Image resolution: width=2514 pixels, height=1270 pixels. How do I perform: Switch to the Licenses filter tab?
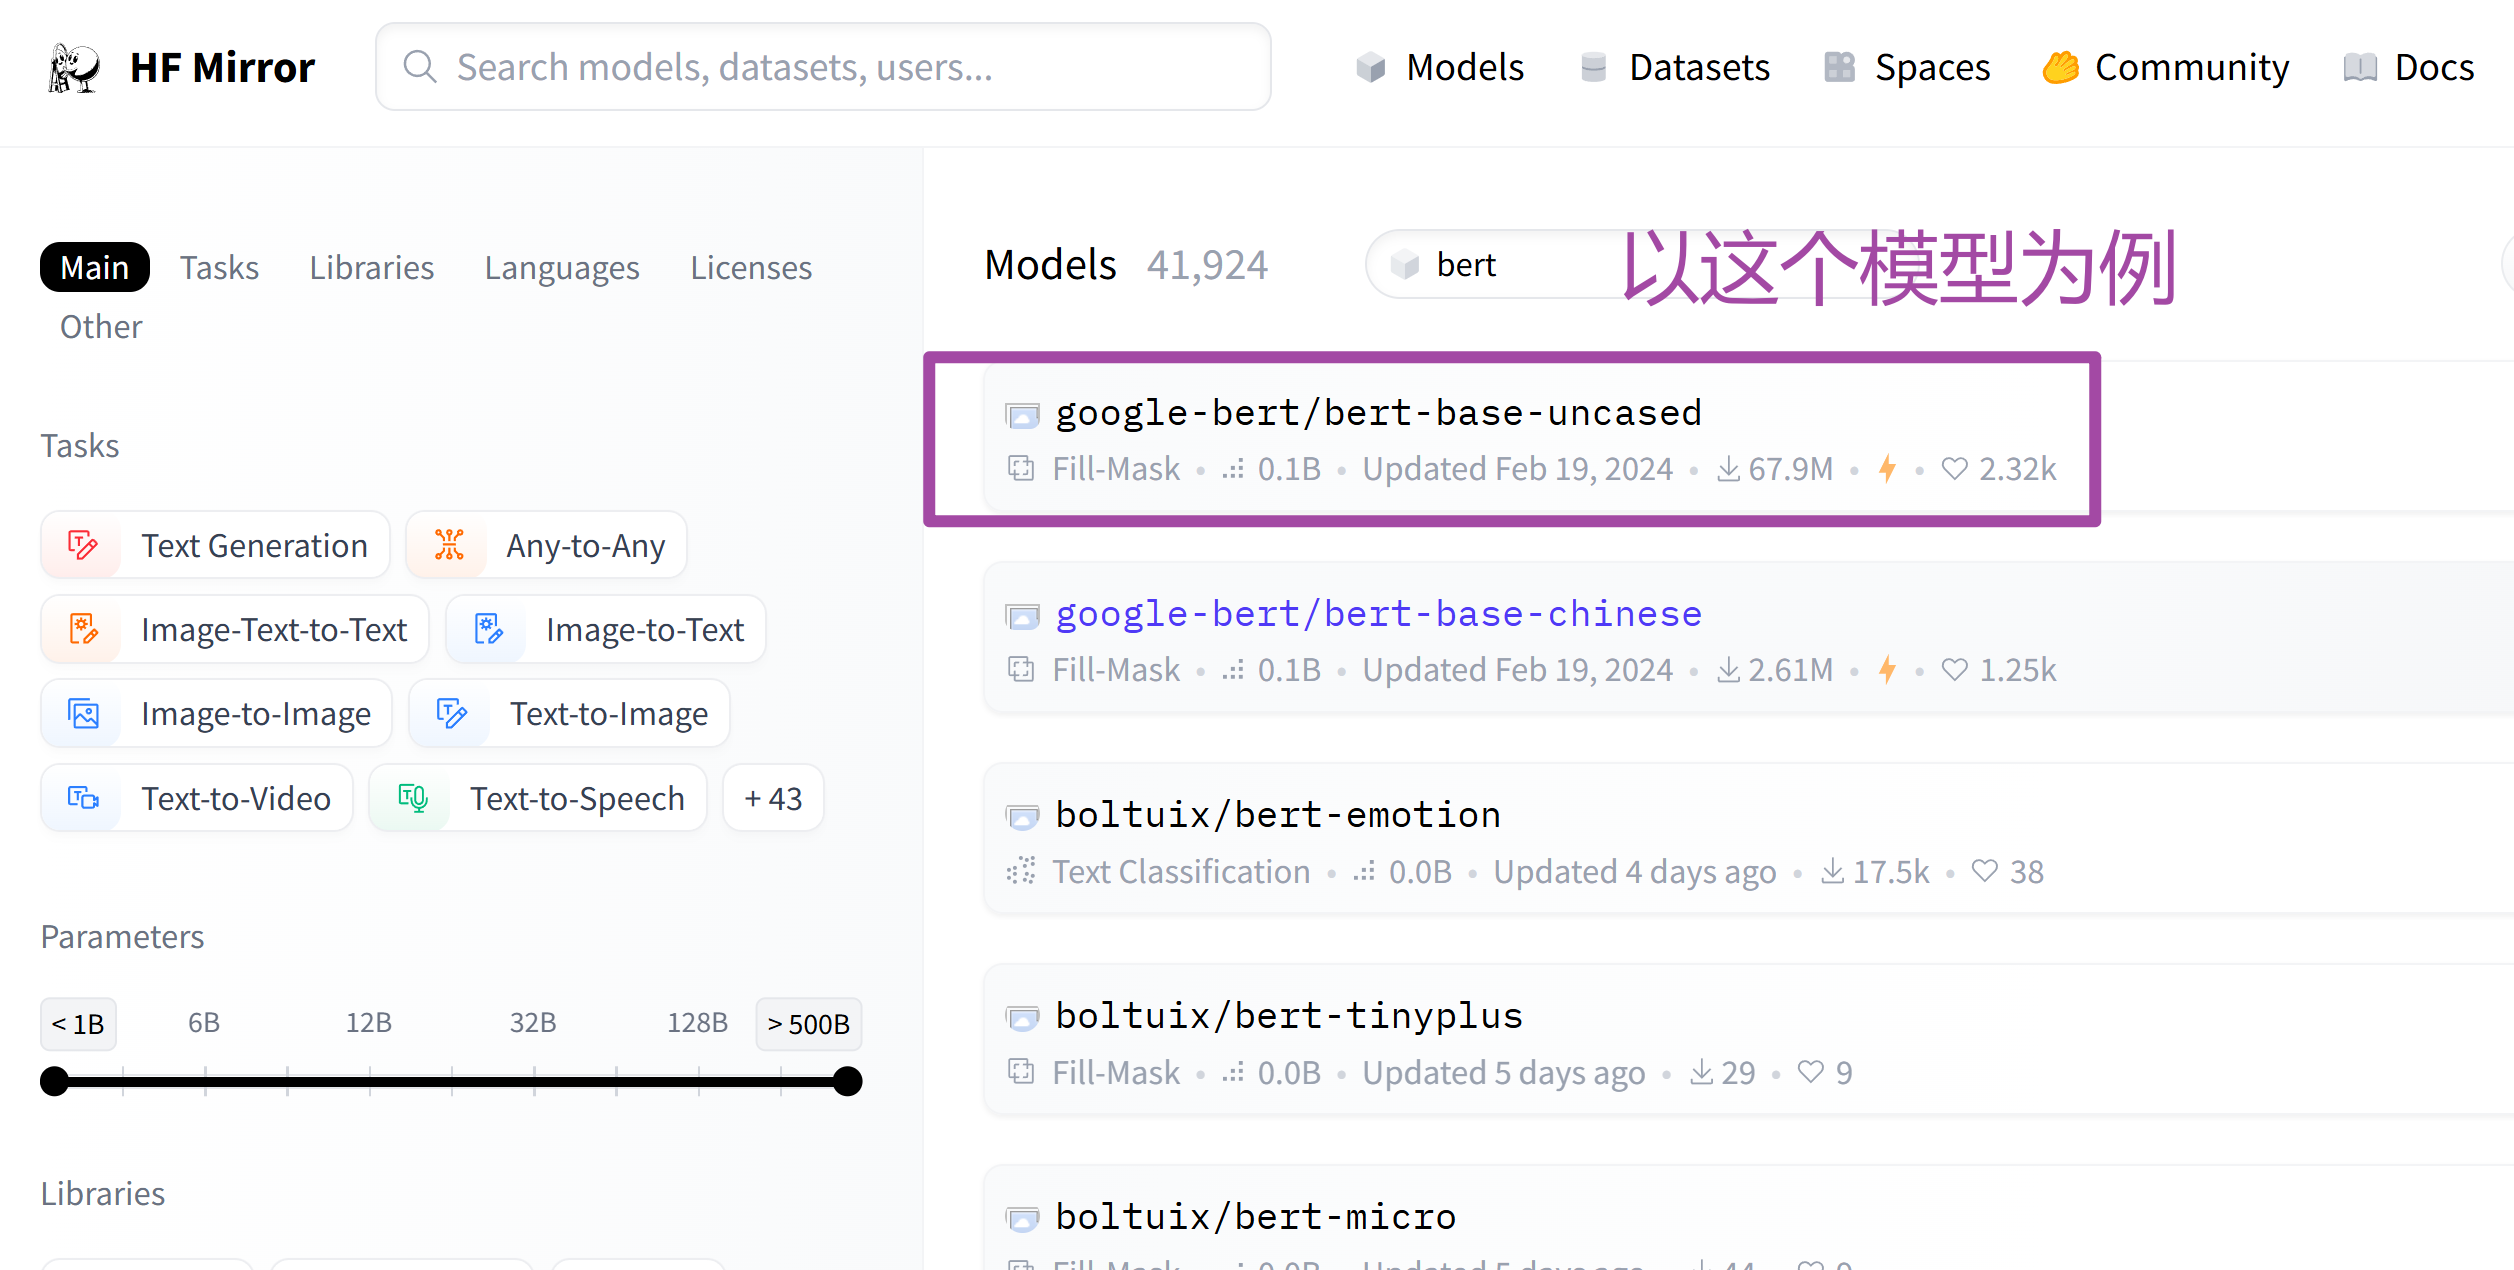(750, 268)
